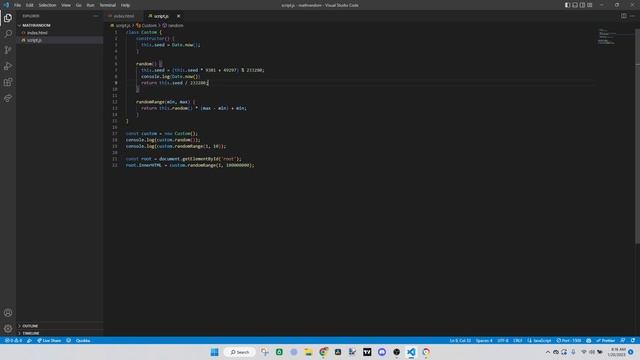Image resolution: width=640 pixels, height=360 pixels.
Task: Expand the TIMELINE section
Action: 60,333
